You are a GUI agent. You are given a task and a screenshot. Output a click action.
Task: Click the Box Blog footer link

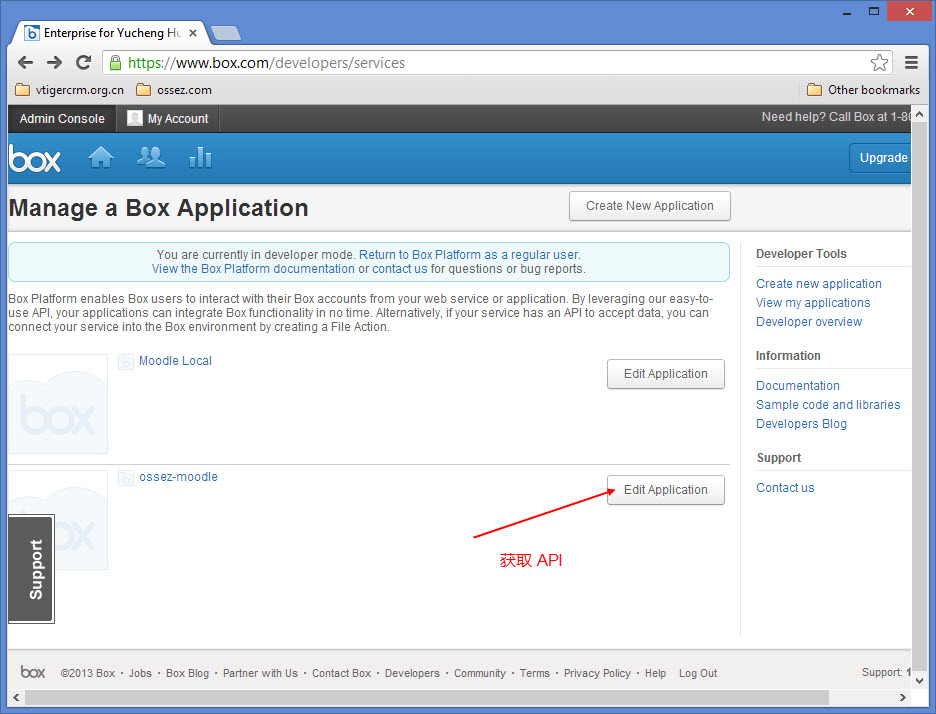tap(187, 673)
